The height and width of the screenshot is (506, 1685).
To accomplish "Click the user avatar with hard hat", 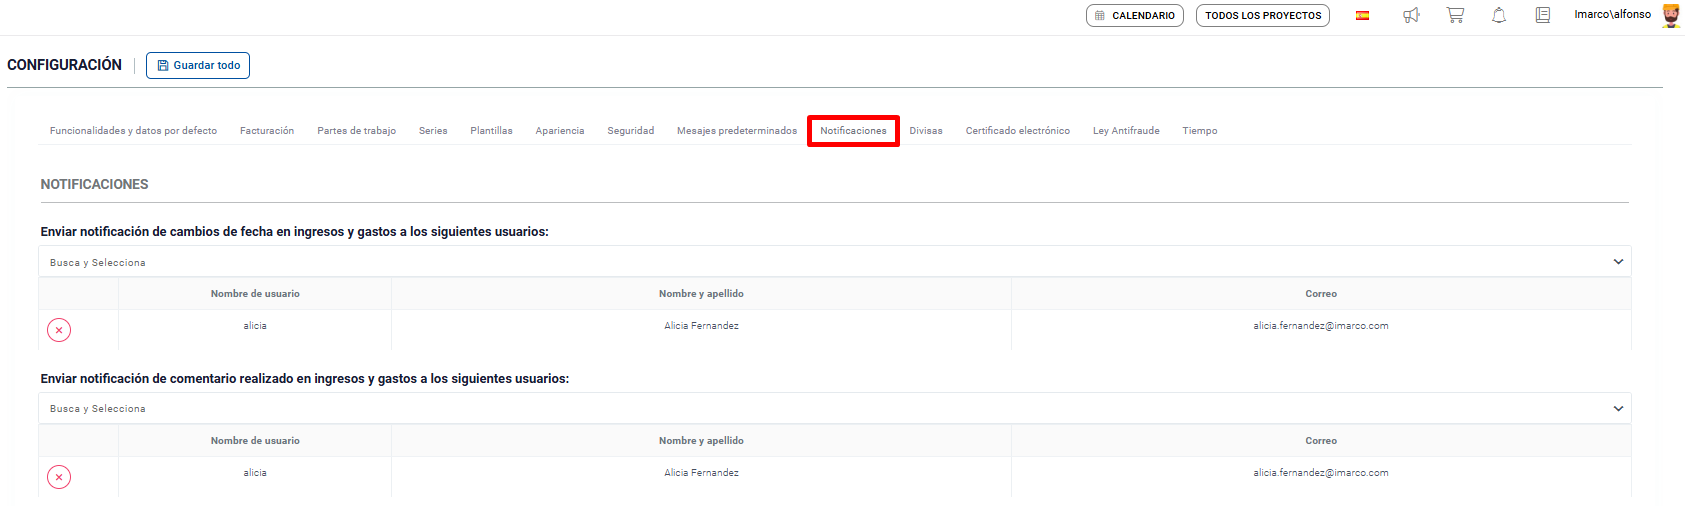I will [x=1671, y=15].
